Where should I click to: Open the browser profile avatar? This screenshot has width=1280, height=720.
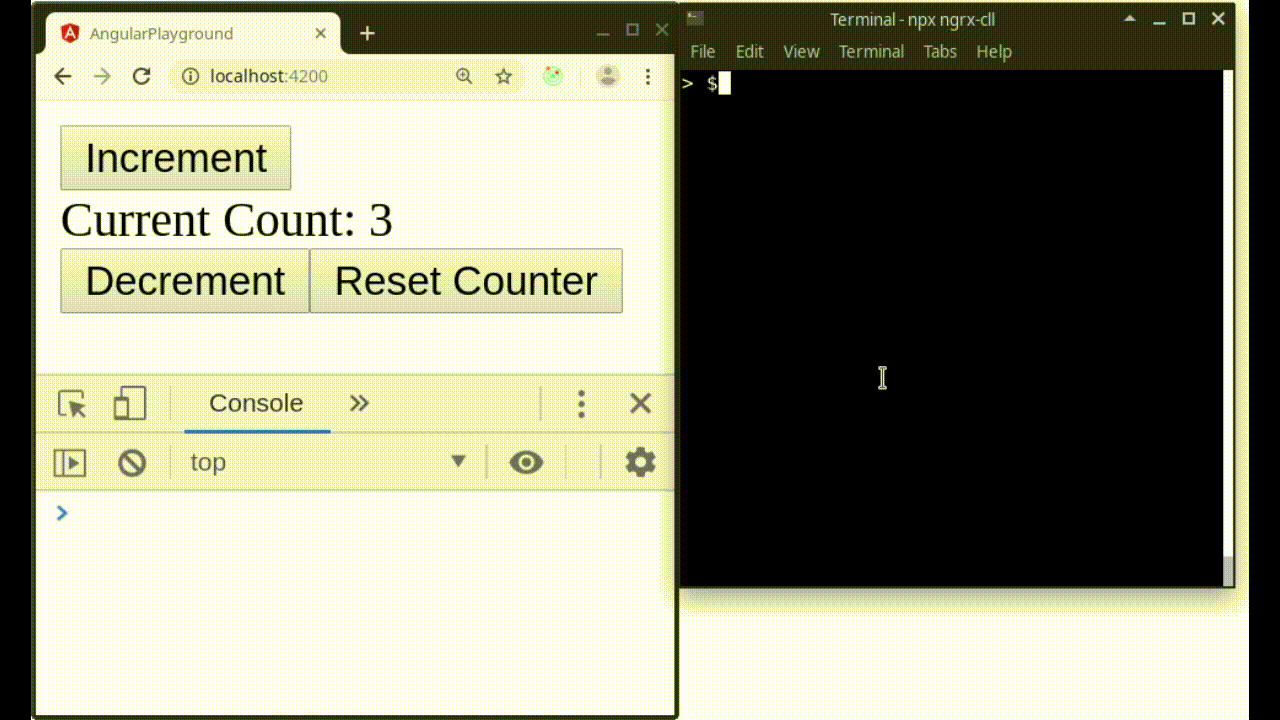(x=607, y=76)
